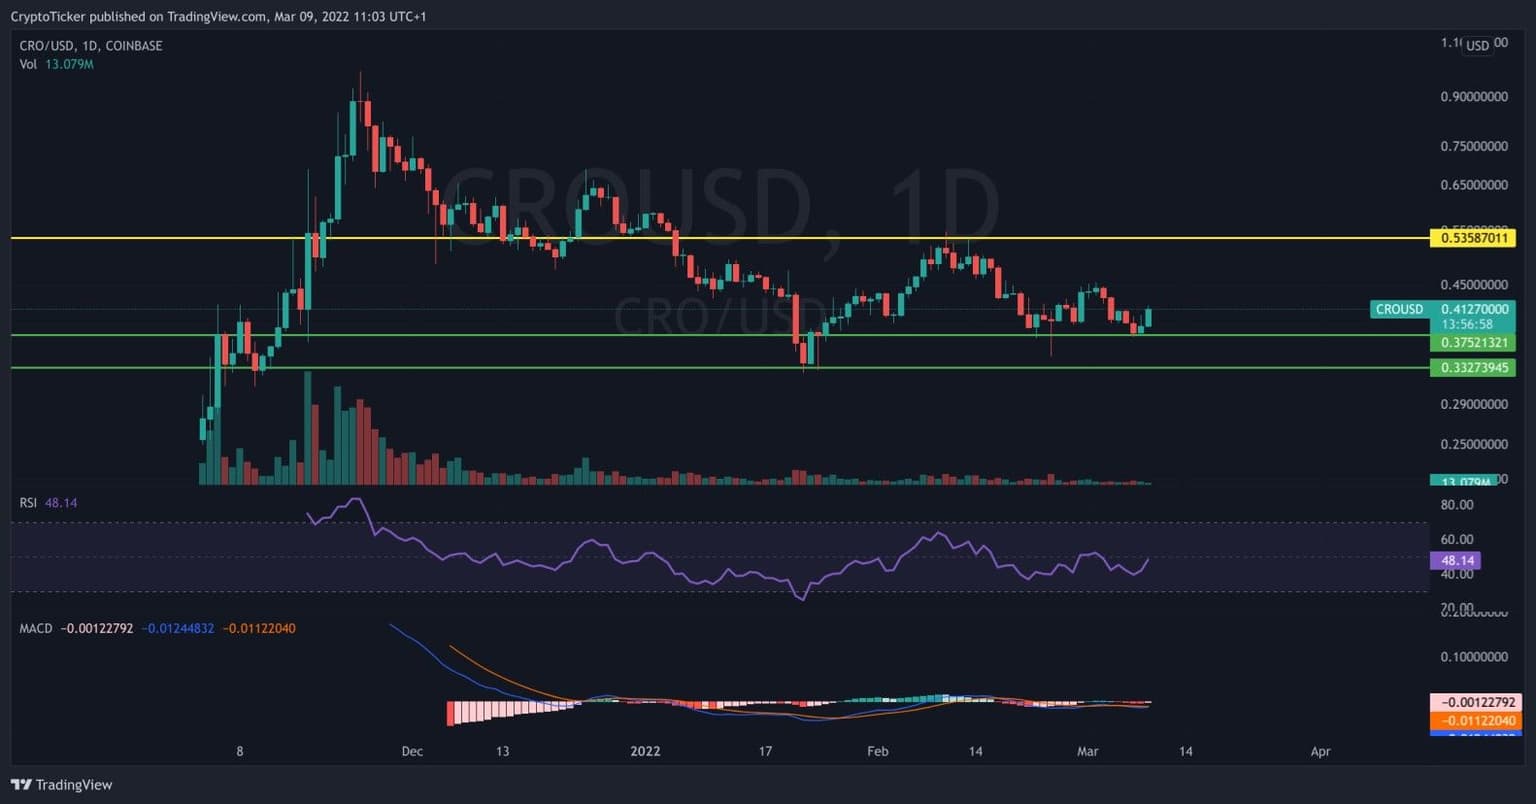Open the USD currency selector
Image resolution: width=1536 pixels, height=804 pixels.
(x=1477, y=45)
